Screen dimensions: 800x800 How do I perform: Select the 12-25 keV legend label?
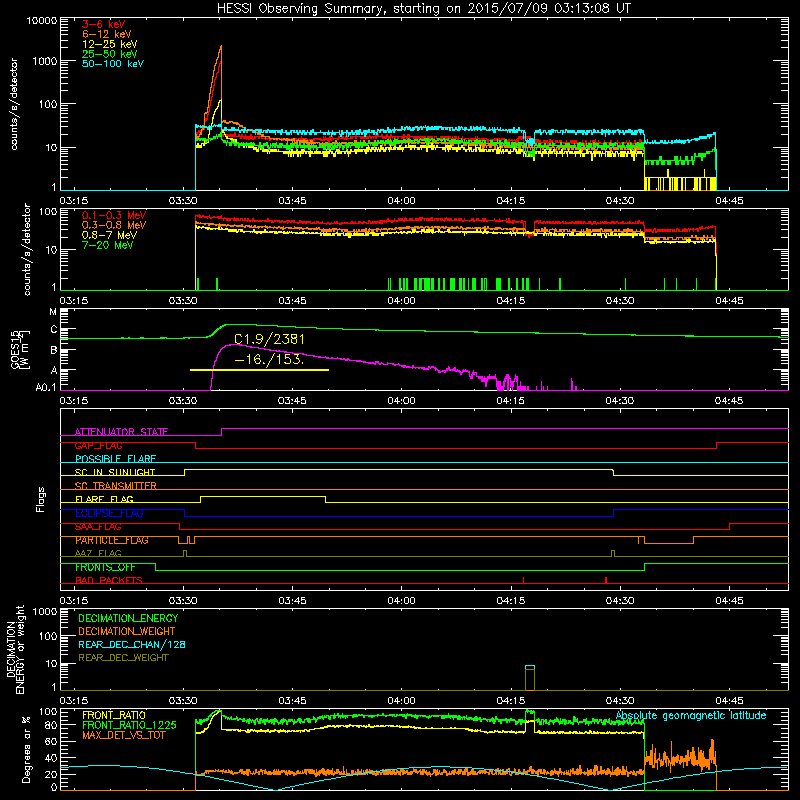pos(110,44)
